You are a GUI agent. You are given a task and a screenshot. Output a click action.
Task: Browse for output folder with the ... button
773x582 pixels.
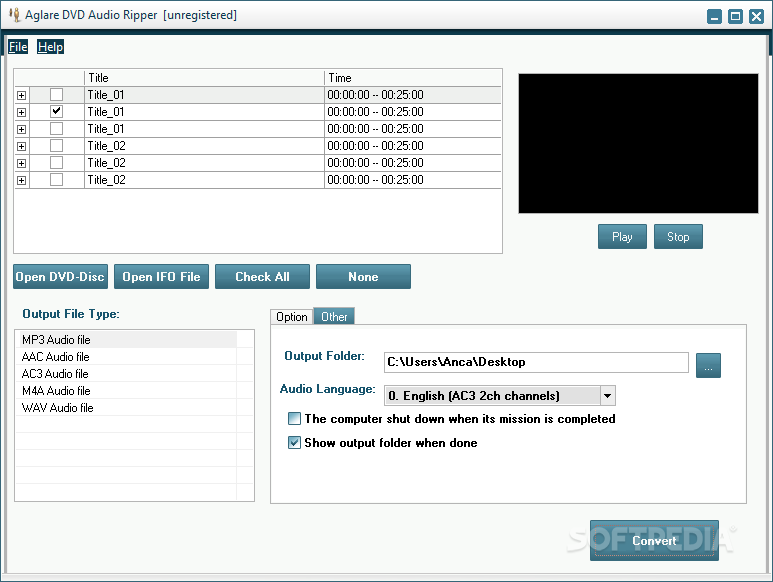[x=708, y=365]
